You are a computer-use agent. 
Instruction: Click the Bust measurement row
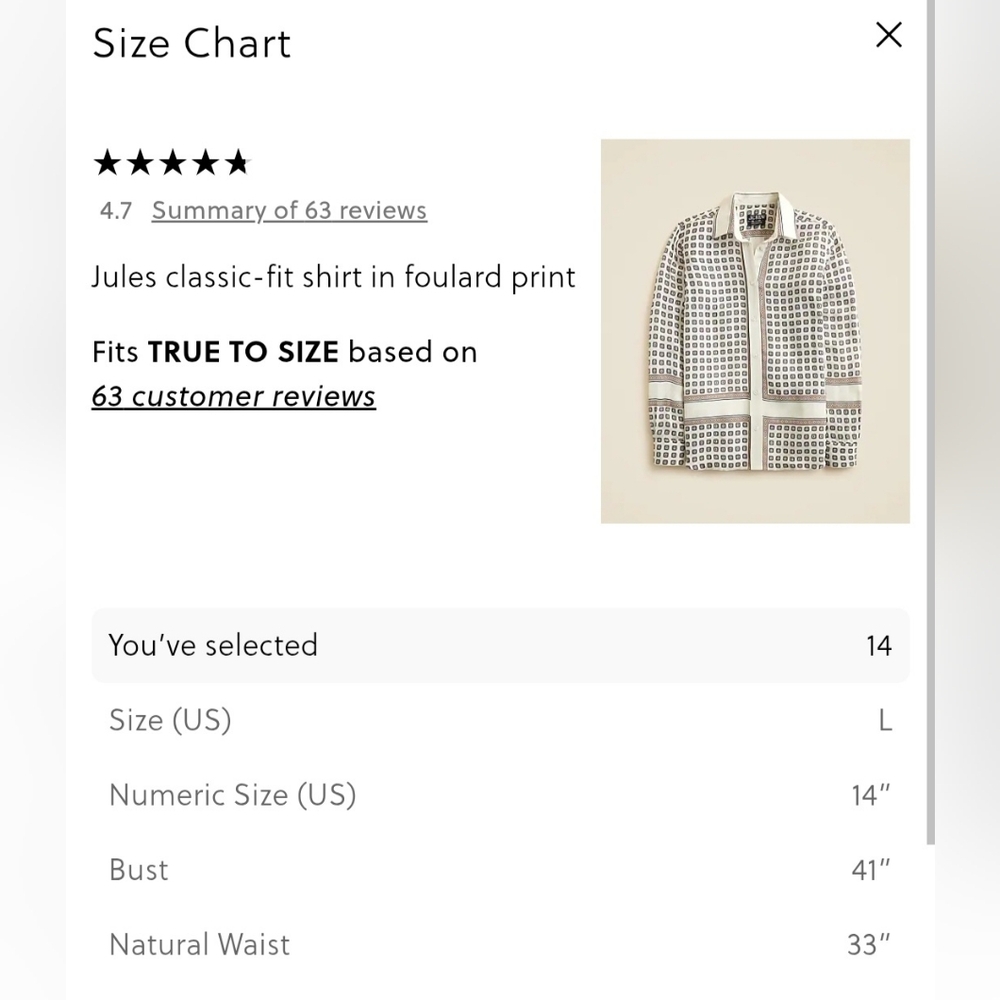click(501, 870)
